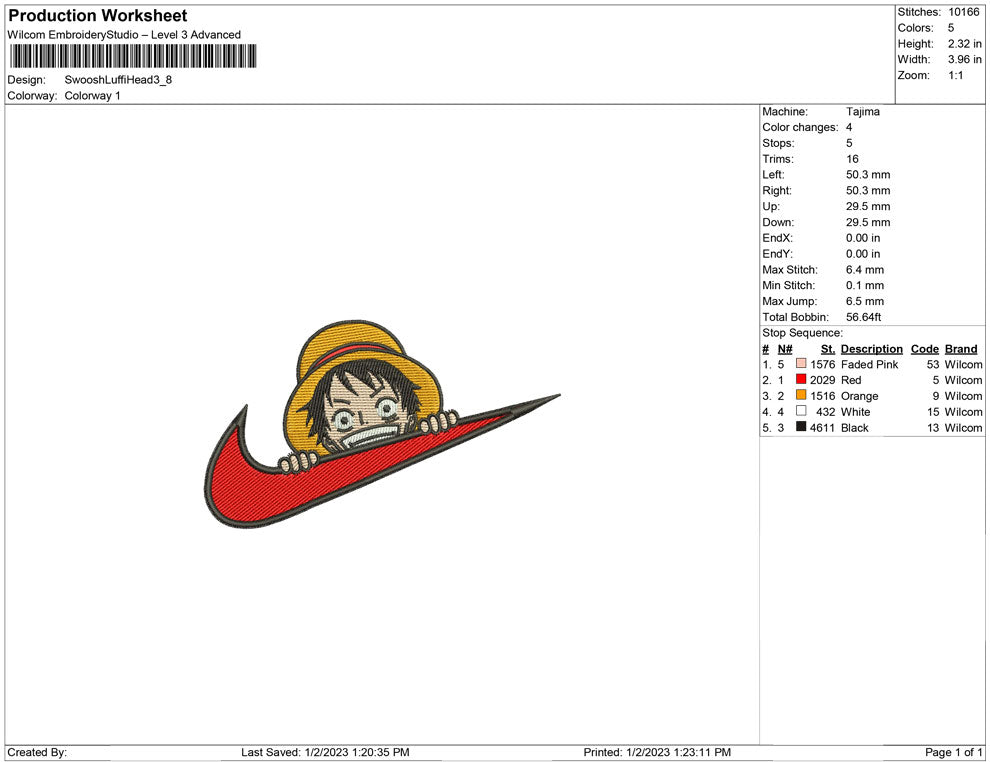Pick the Orange thread color swatch

pyautogui.click(x=801, y=396)
